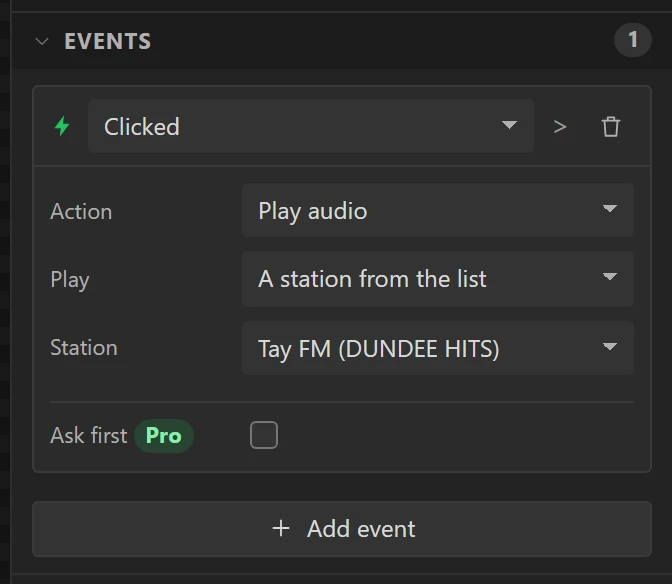This screenshot has width=672, height=584.
Task: Click the Ask first label
Action: pos(89,436)
